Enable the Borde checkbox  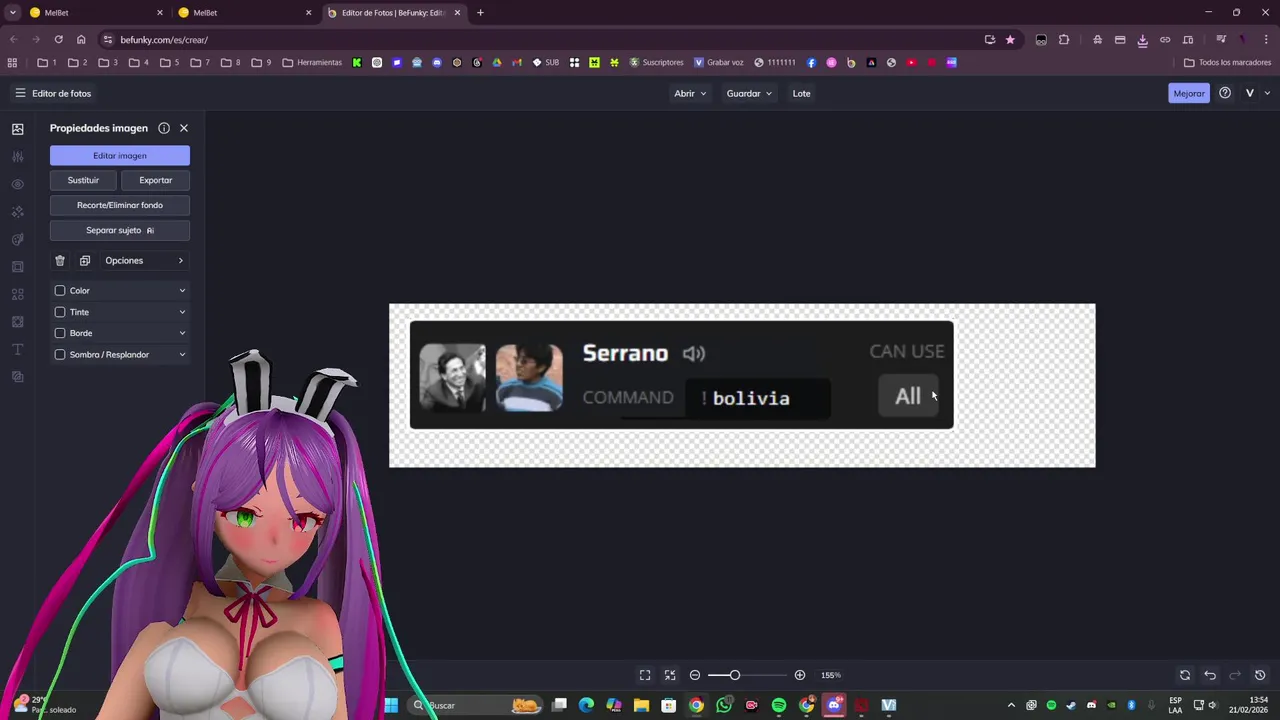coord(60,333)
